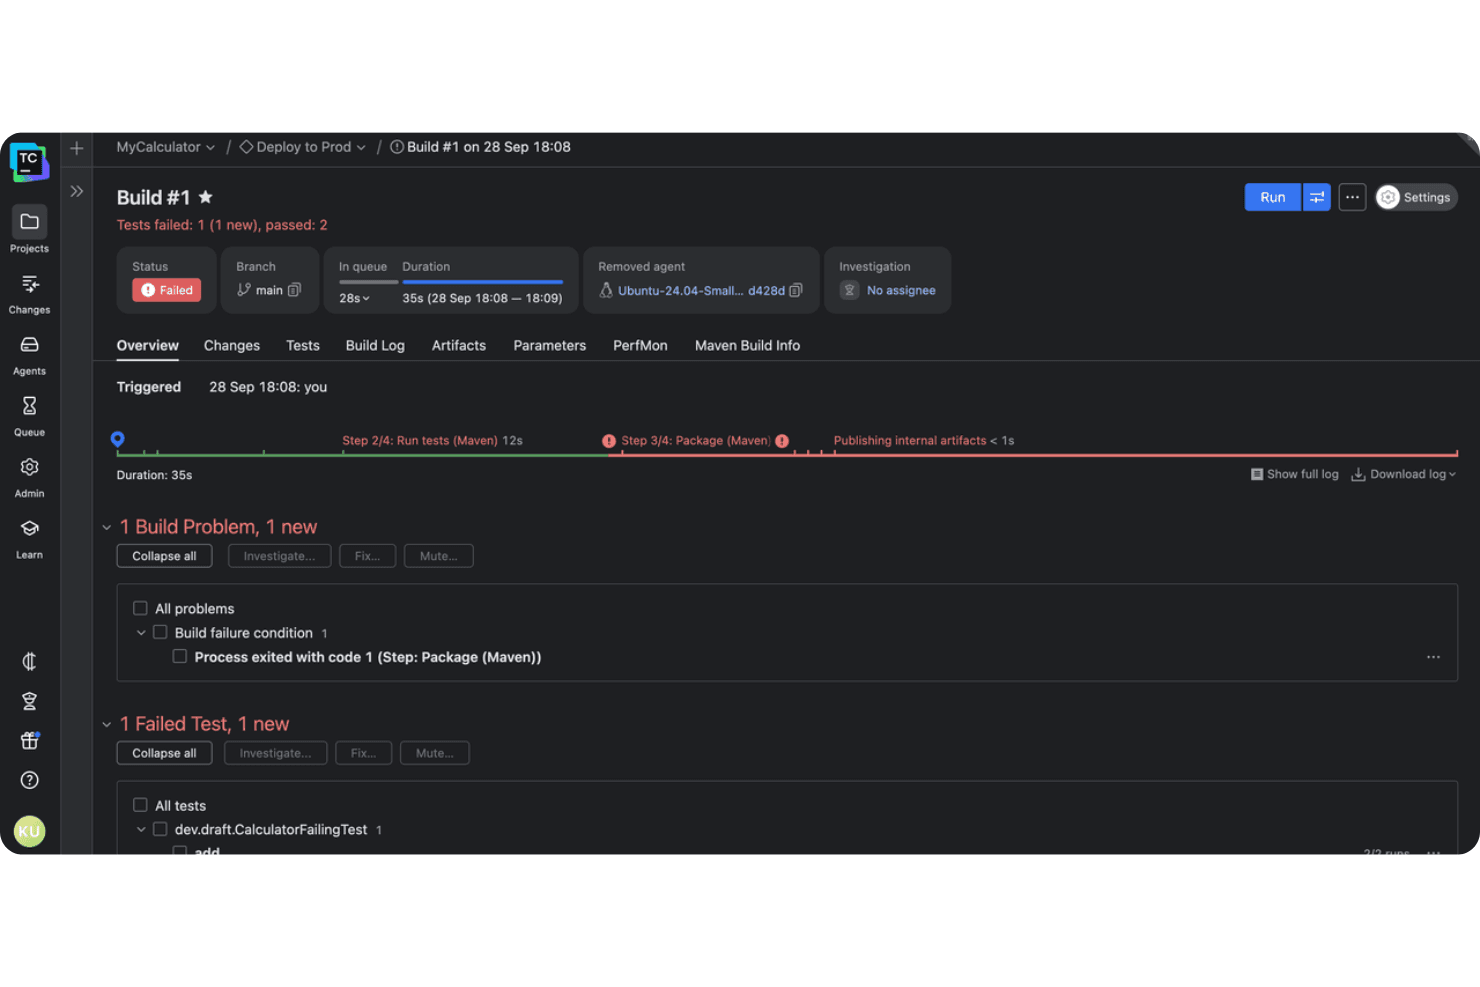The width and height of the screenshot is (1480, 987).
Task: Collapse the Build failure condition tree node
Action: click(141, 632)
